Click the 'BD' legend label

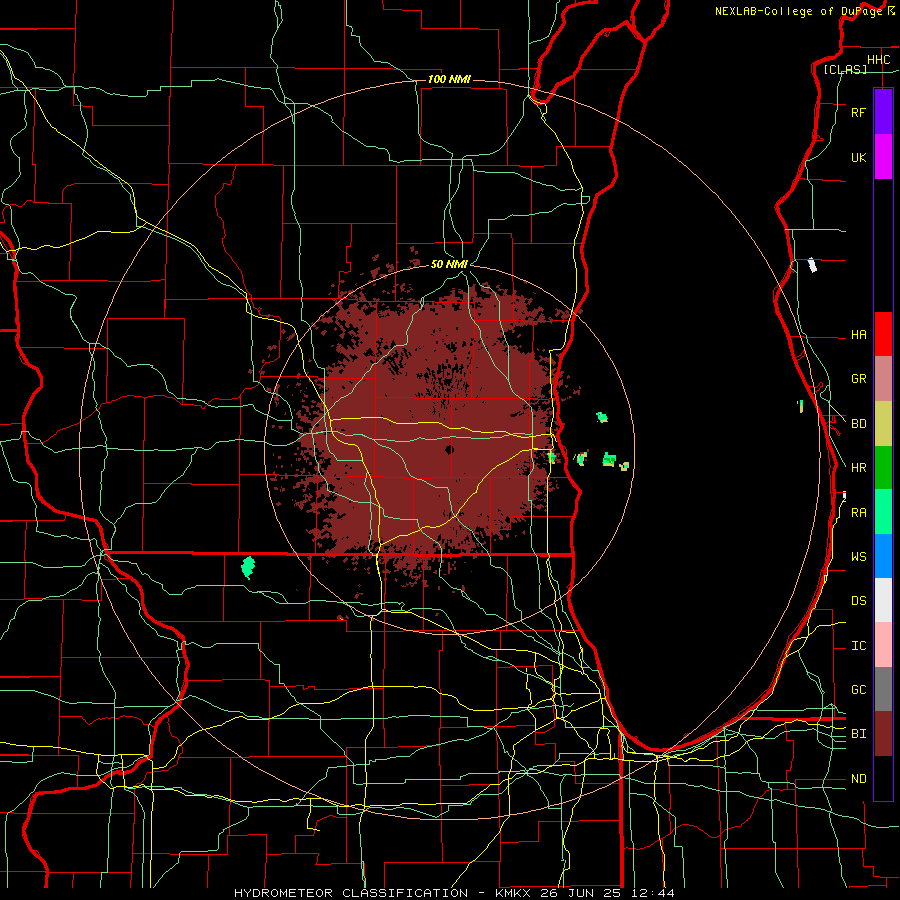click(858, 424)
